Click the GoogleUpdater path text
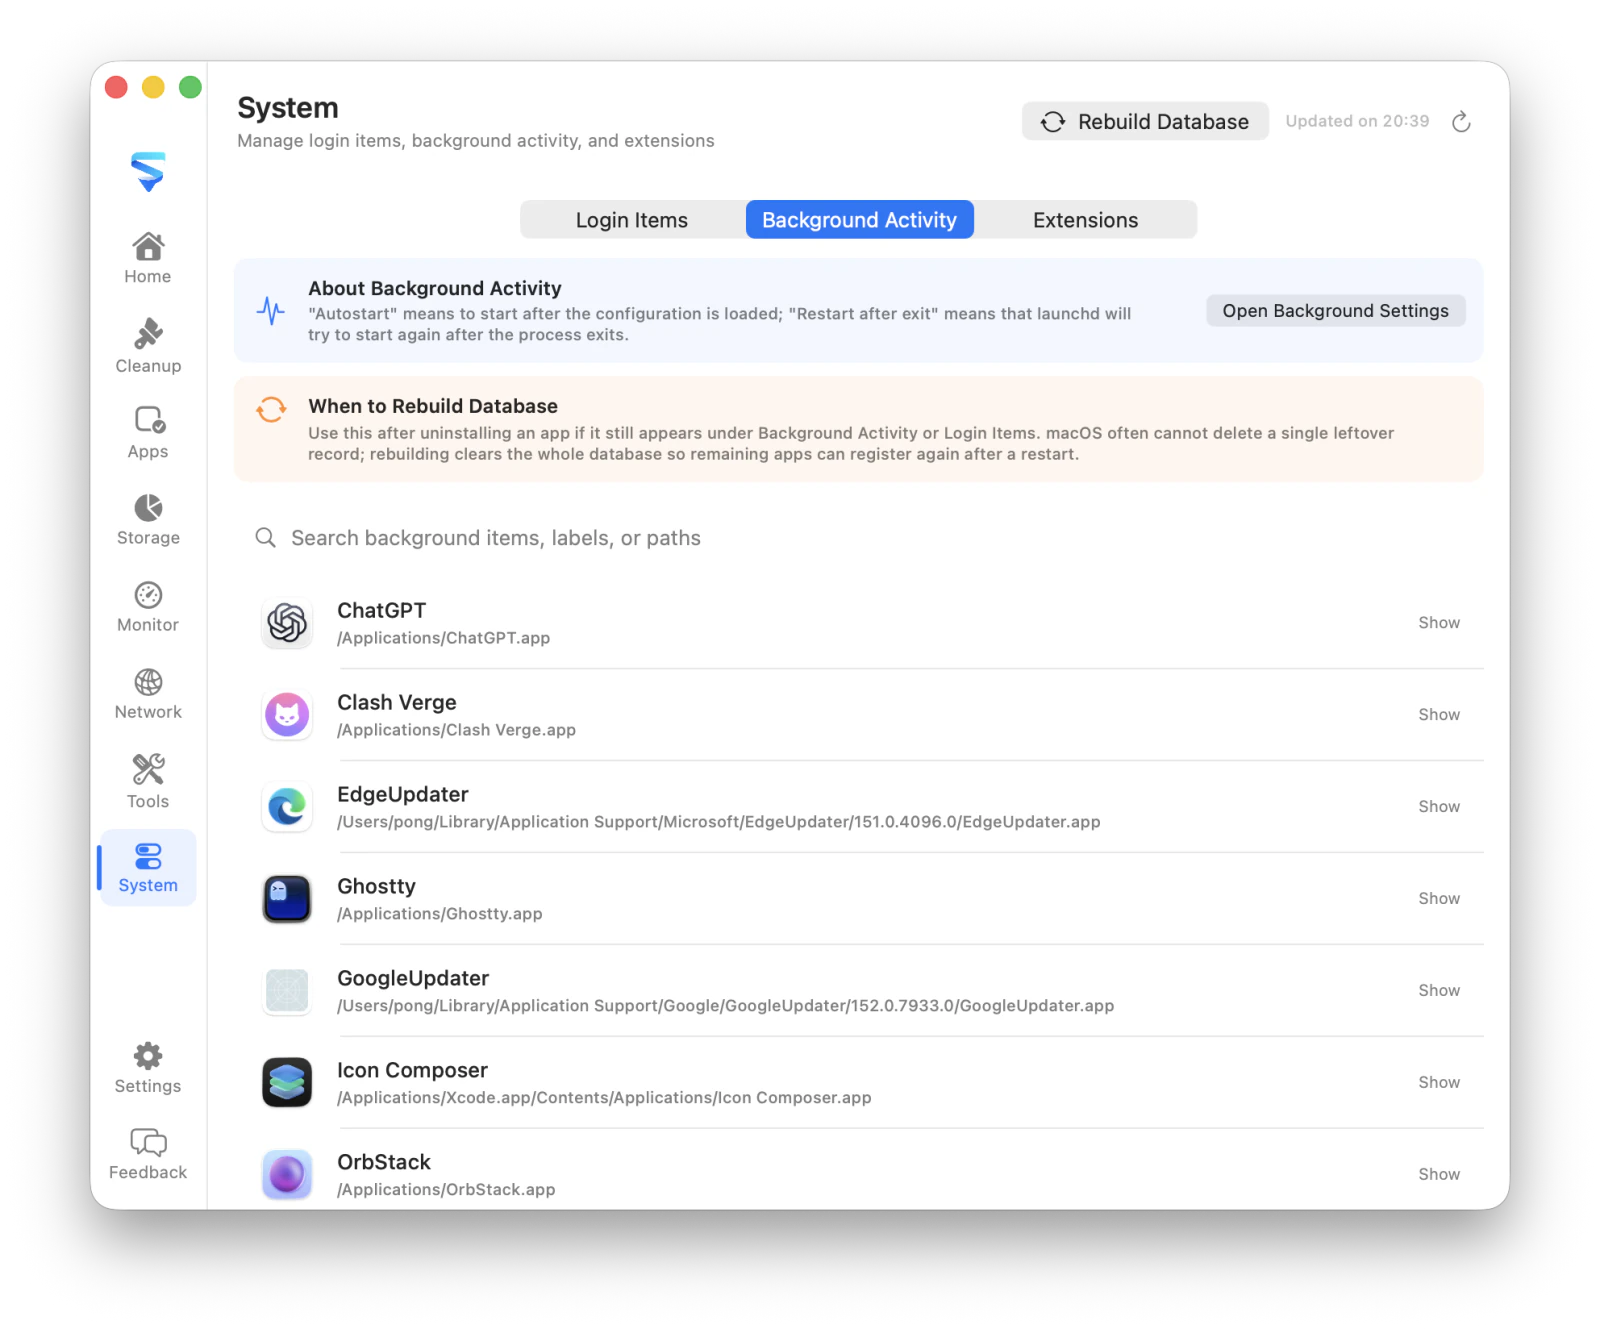Screen dimensions: 1600x1329 [725, 1006]
